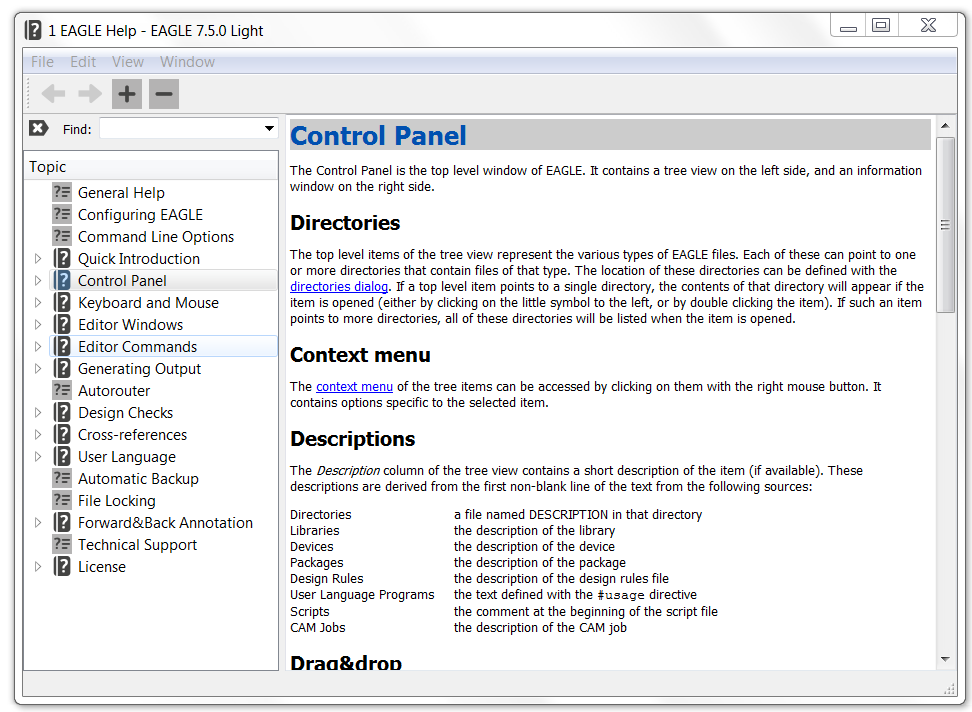Screen dimensions: 972x712
Task: Minimize the EAGLE Help window
Action: click(x=849, y=26)
